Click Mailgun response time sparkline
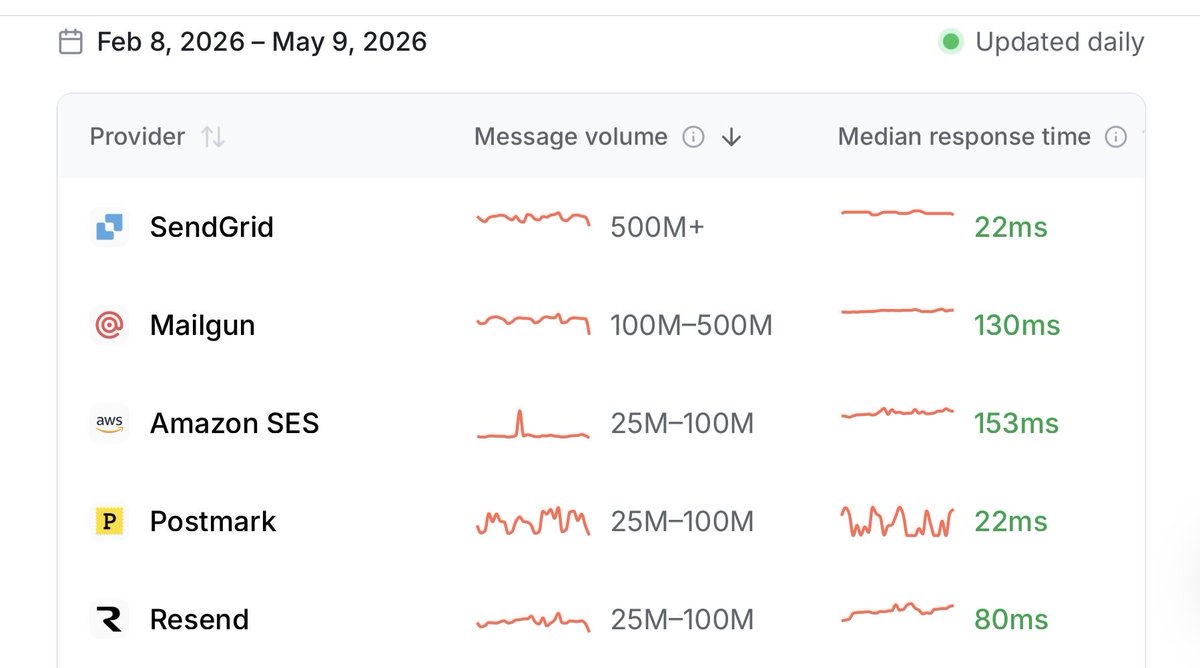 [x=897, y=311]
